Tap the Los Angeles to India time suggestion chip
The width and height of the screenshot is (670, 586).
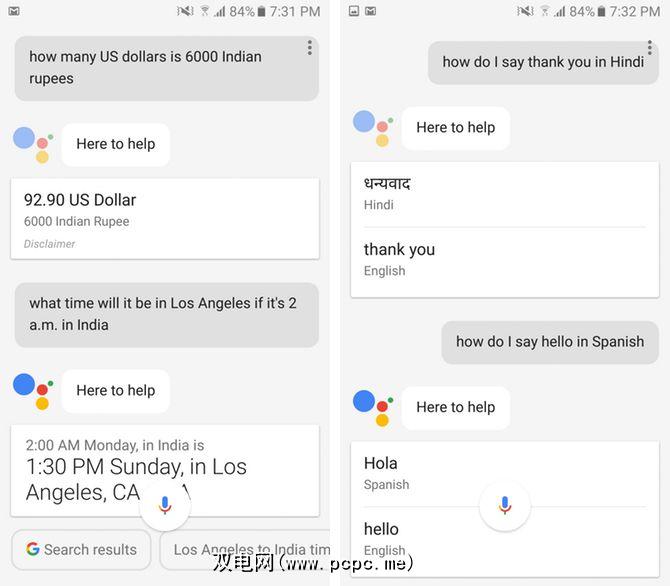[x=245, y=550]
